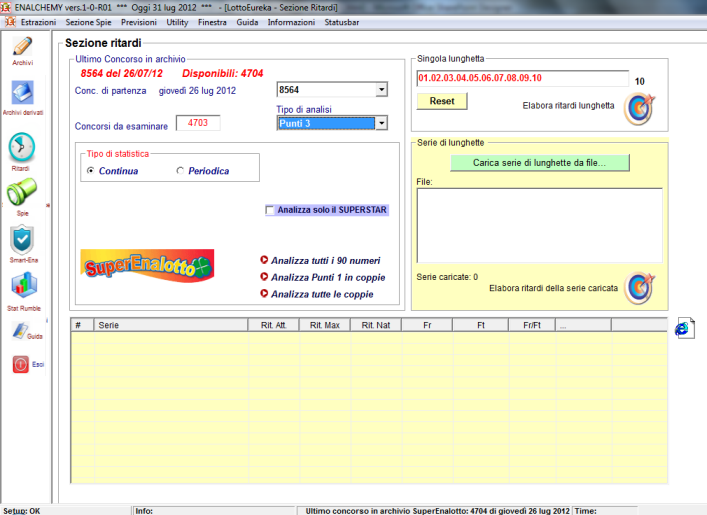
Task: Expand the 8564 concorso dropdown
Action: (381, 89)
